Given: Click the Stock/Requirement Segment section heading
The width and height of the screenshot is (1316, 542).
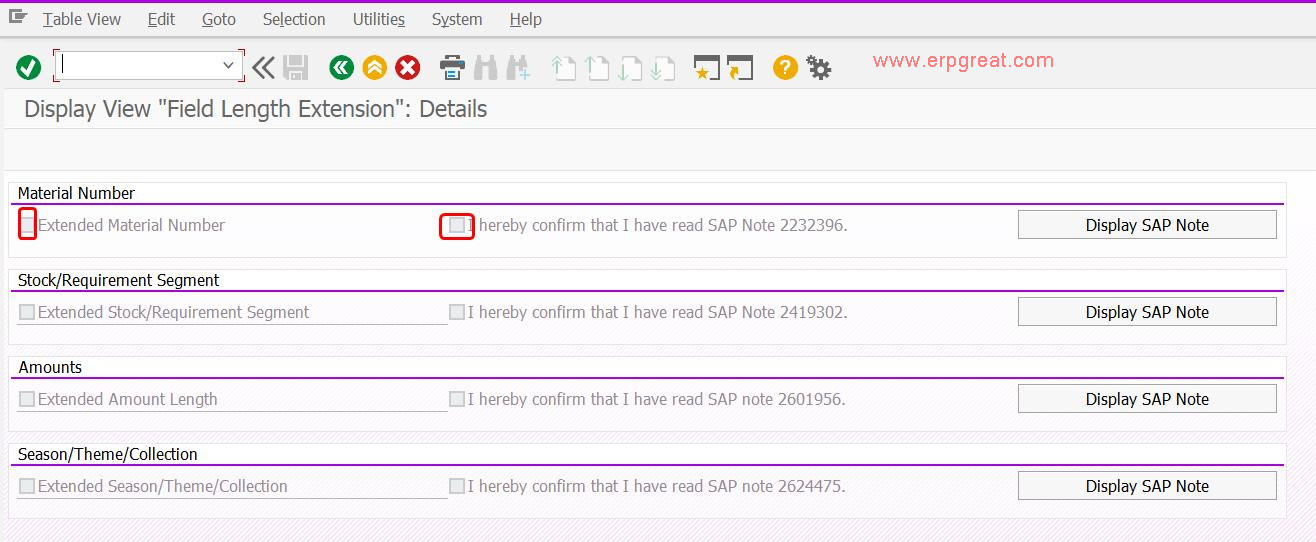Looking at the screenshot, I should point(118,280).
